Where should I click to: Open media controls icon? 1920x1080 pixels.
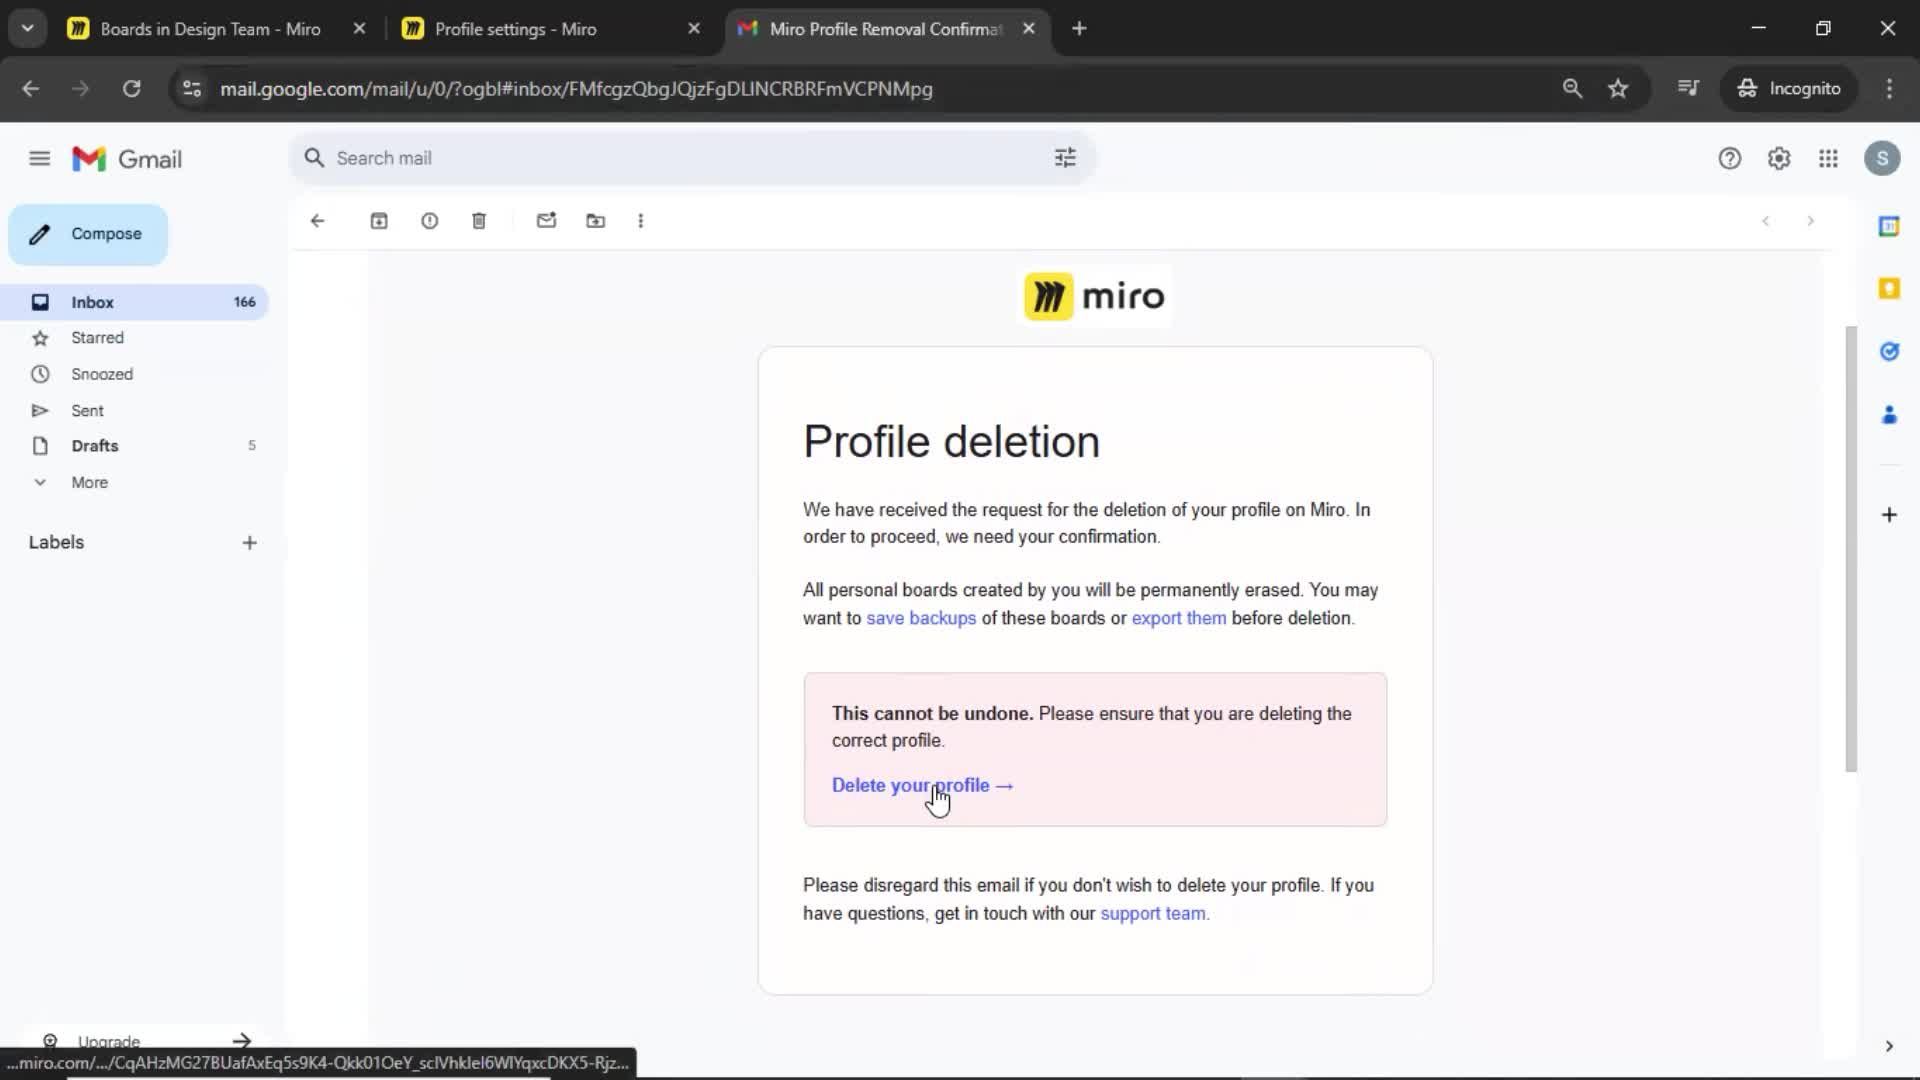1688,89
